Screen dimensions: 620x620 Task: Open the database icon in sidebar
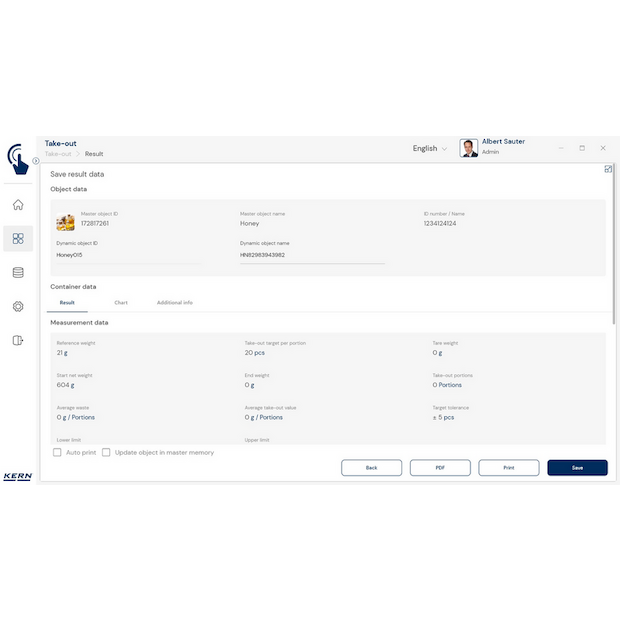[18, 272]
